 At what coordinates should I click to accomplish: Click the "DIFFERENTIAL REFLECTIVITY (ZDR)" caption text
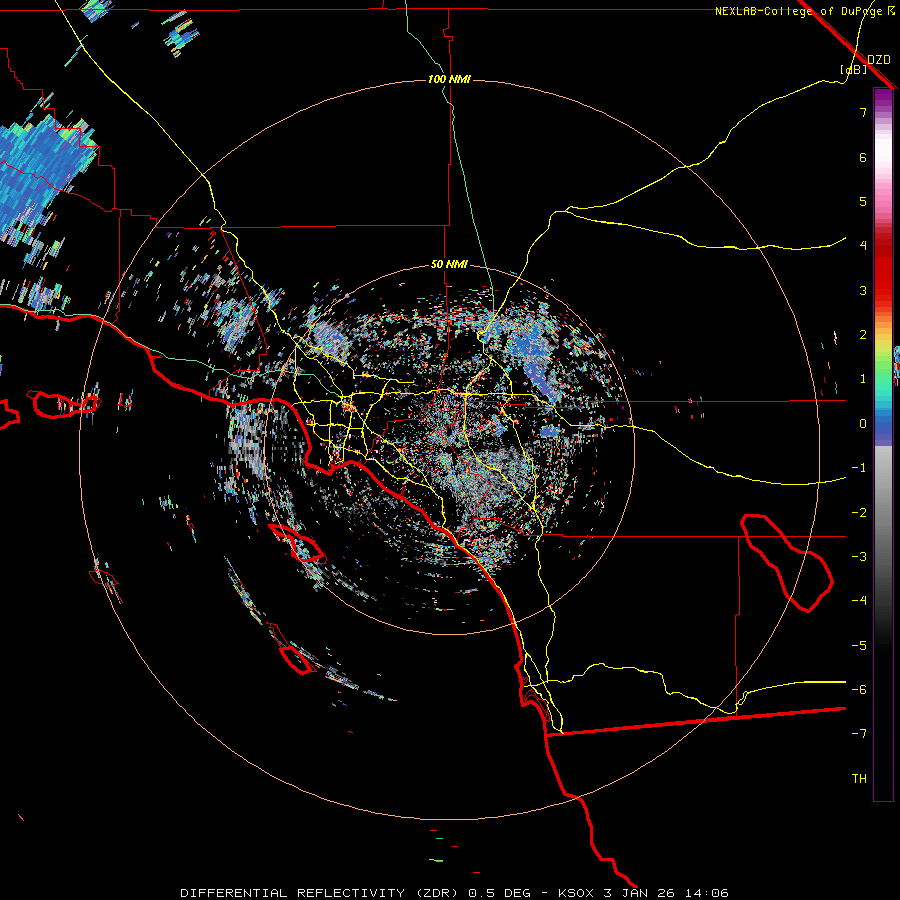coord(321,893)
